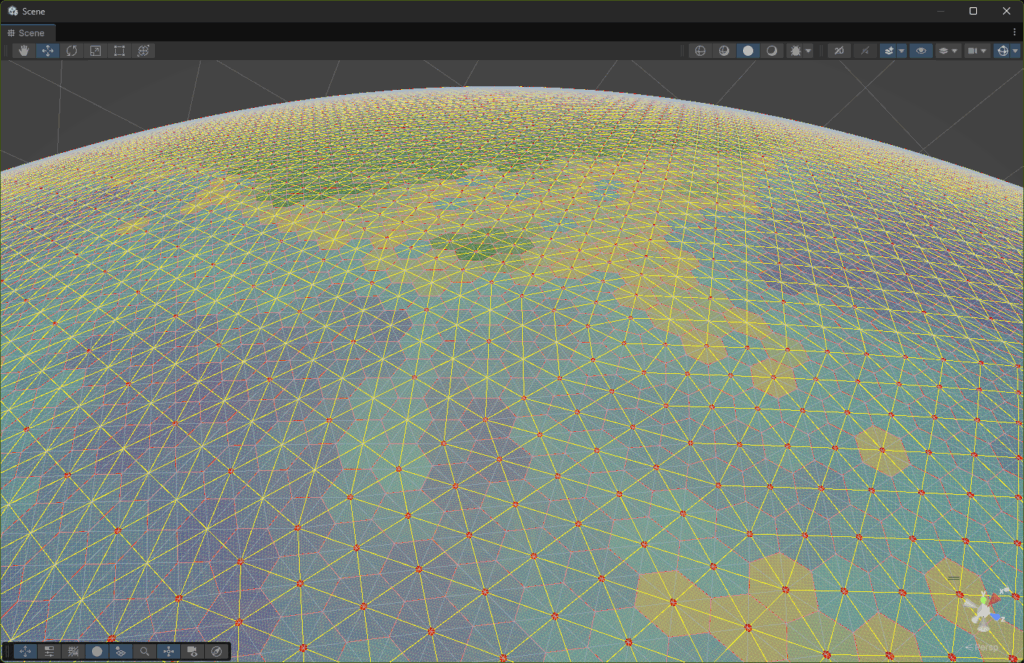Select the Rect Transform tool
Viewport: 1024px width, 663px height.
[119, 51]
